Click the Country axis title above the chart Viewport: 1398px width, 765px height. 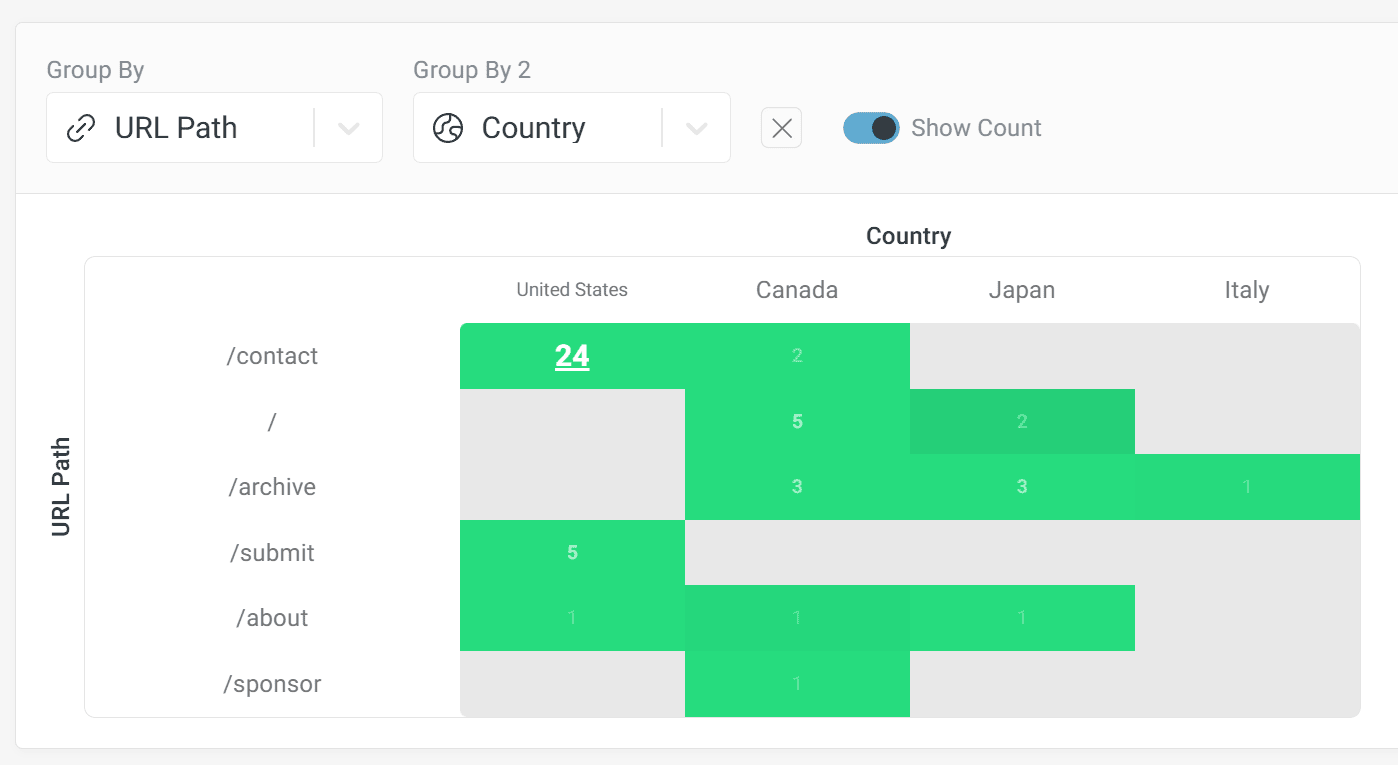pyautogui.click(x=908, y=236)
